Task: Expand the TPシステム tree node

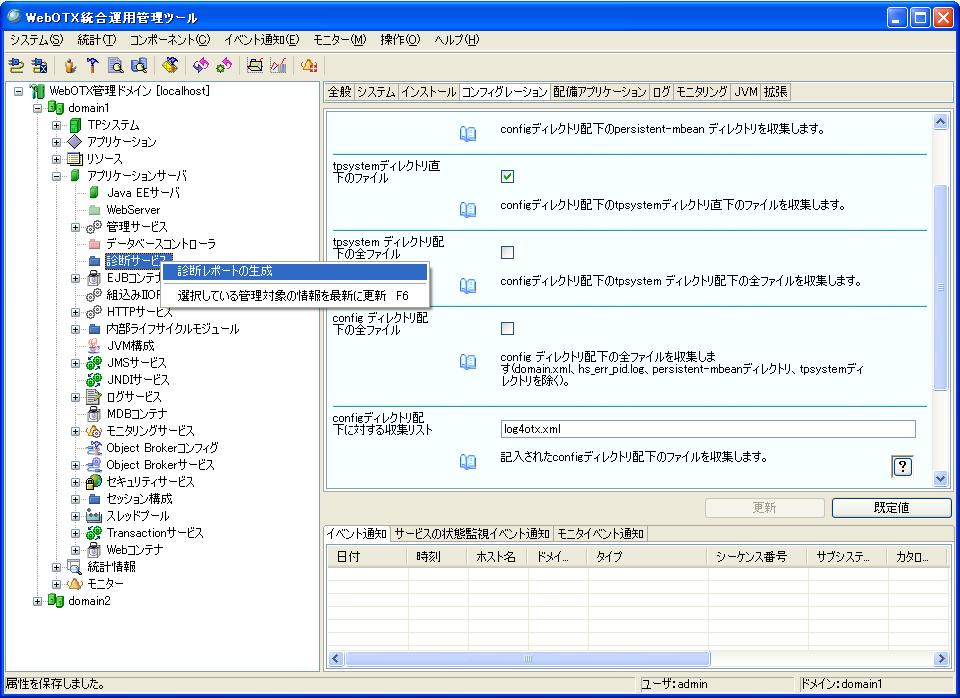Action: [x=57, y=125]
